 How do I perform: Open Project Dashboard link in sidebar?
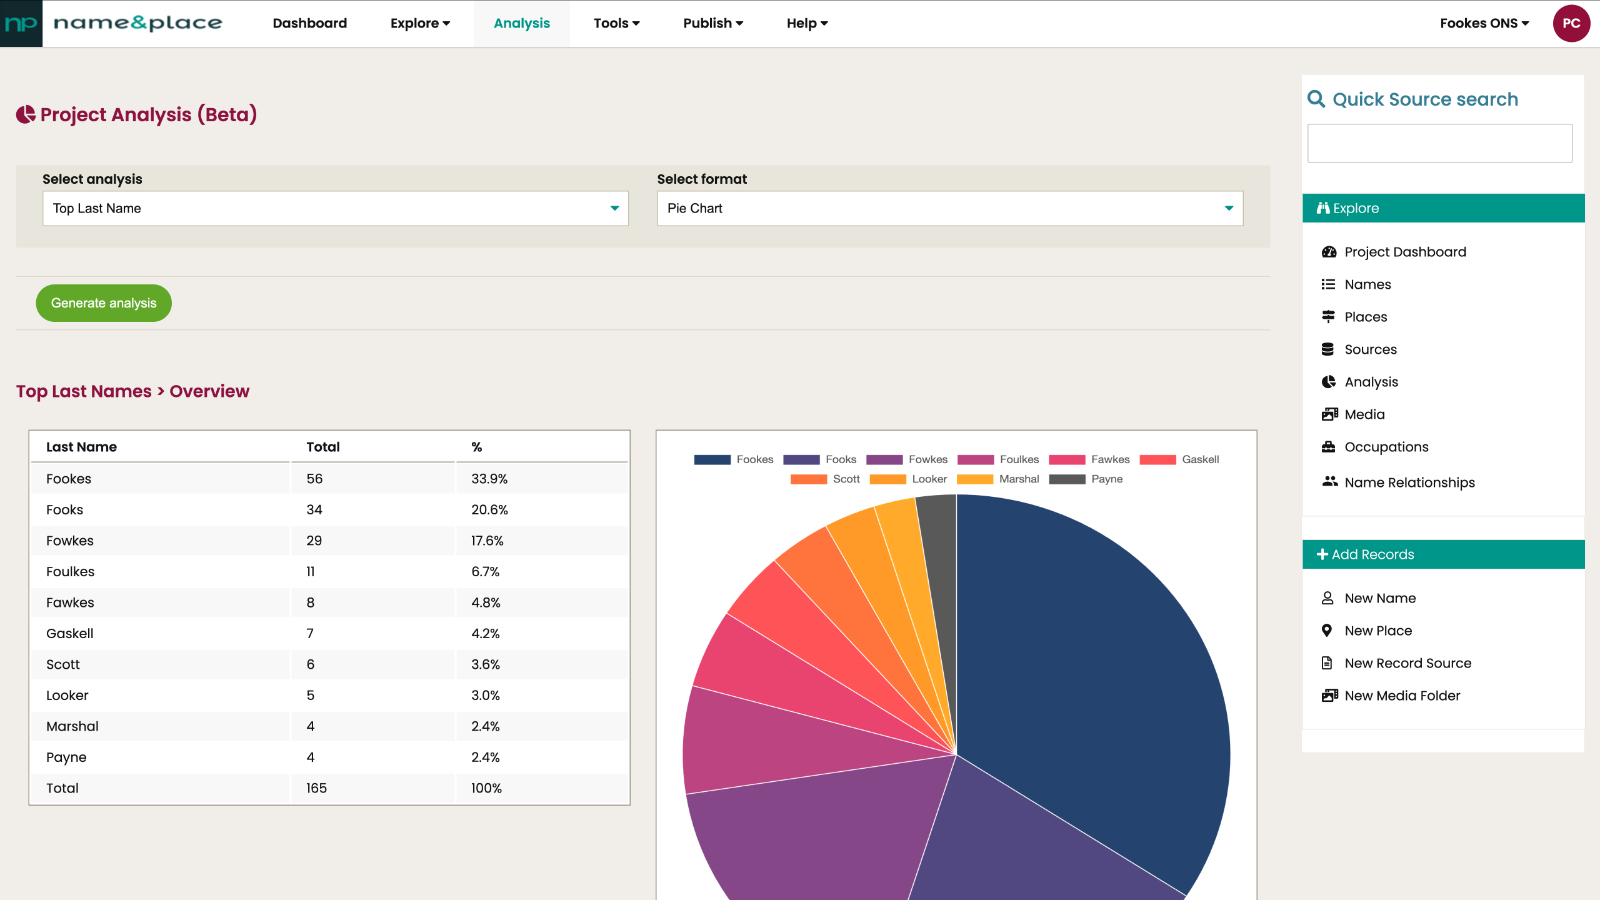tap(1405, 252)
